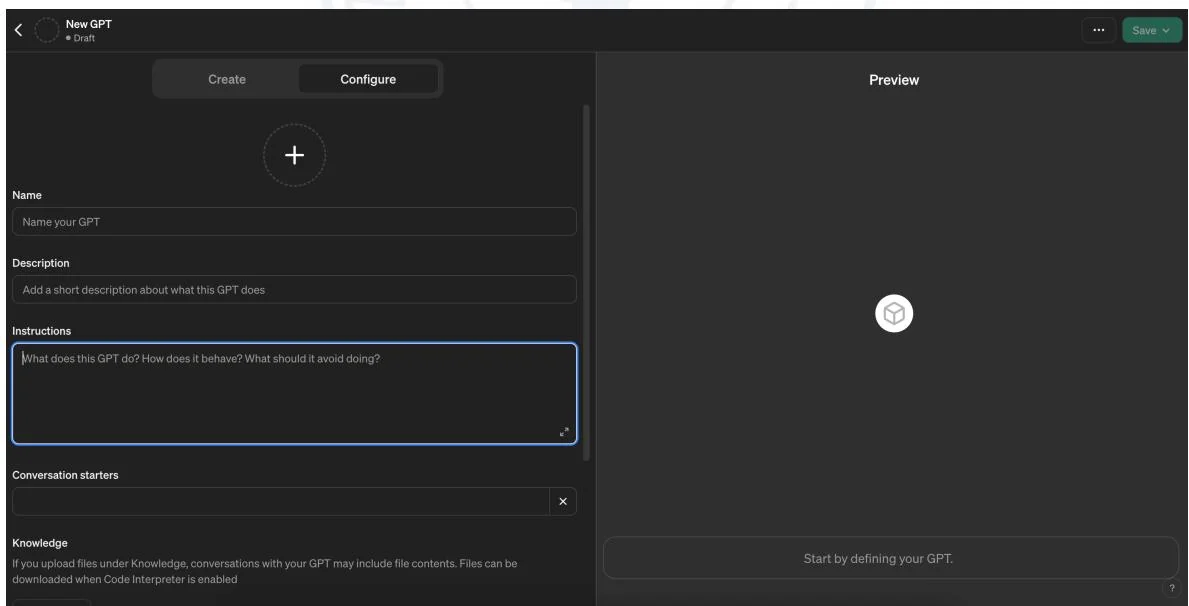Viewport: 1189px width, 606px height.
Task: Click the Preview heading text
Action: click(894, 80)
